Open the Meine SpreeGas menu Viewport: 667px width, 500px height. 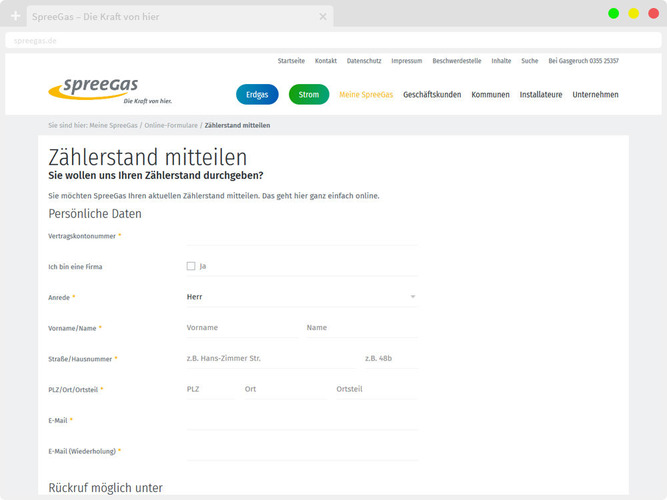[x=366, y=95]
